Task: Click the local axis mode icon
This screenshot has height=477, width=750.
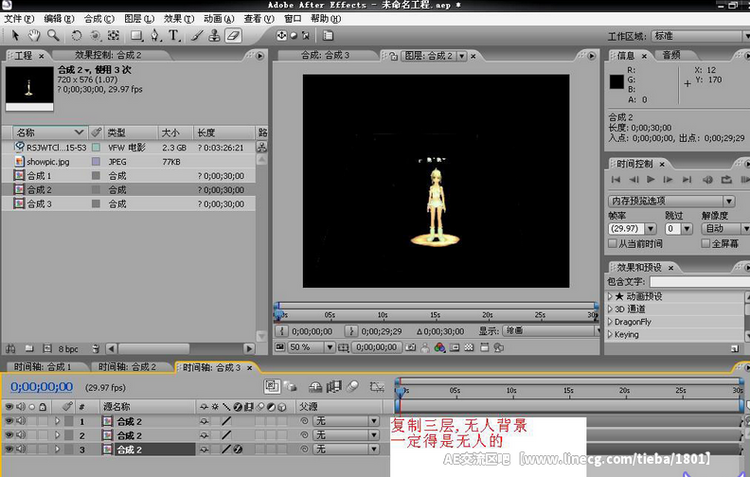Action: (282, 36)
